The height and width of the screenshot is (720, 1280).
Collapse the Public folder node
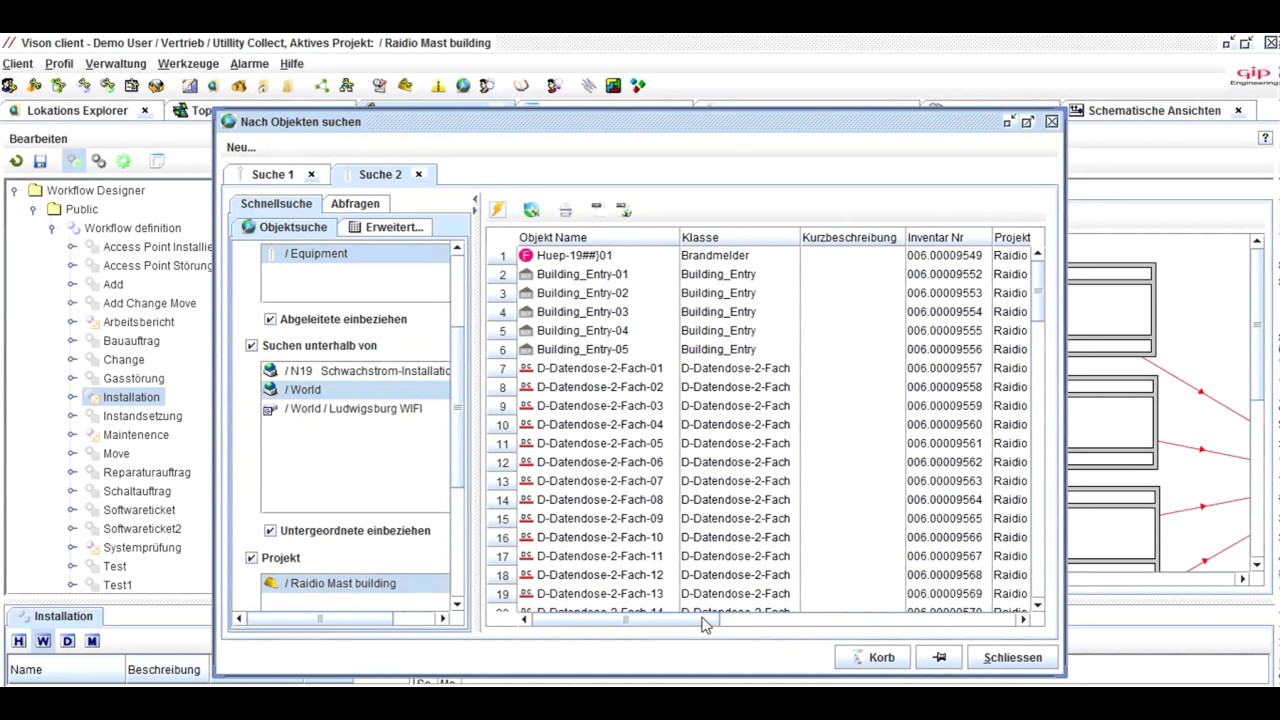tap(33, 209)
